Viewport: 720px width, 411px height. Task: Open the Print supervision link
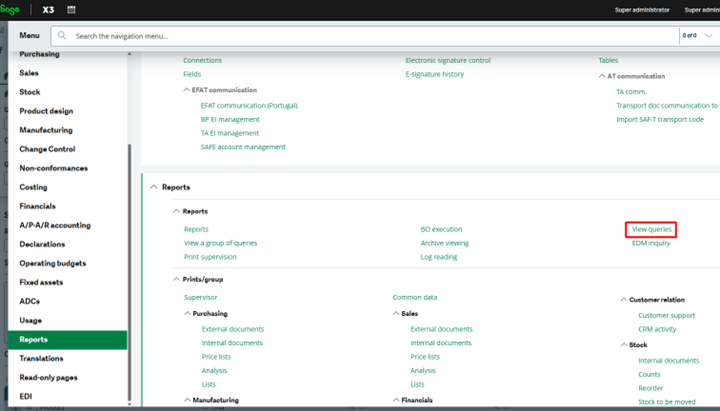click(210, 257)
